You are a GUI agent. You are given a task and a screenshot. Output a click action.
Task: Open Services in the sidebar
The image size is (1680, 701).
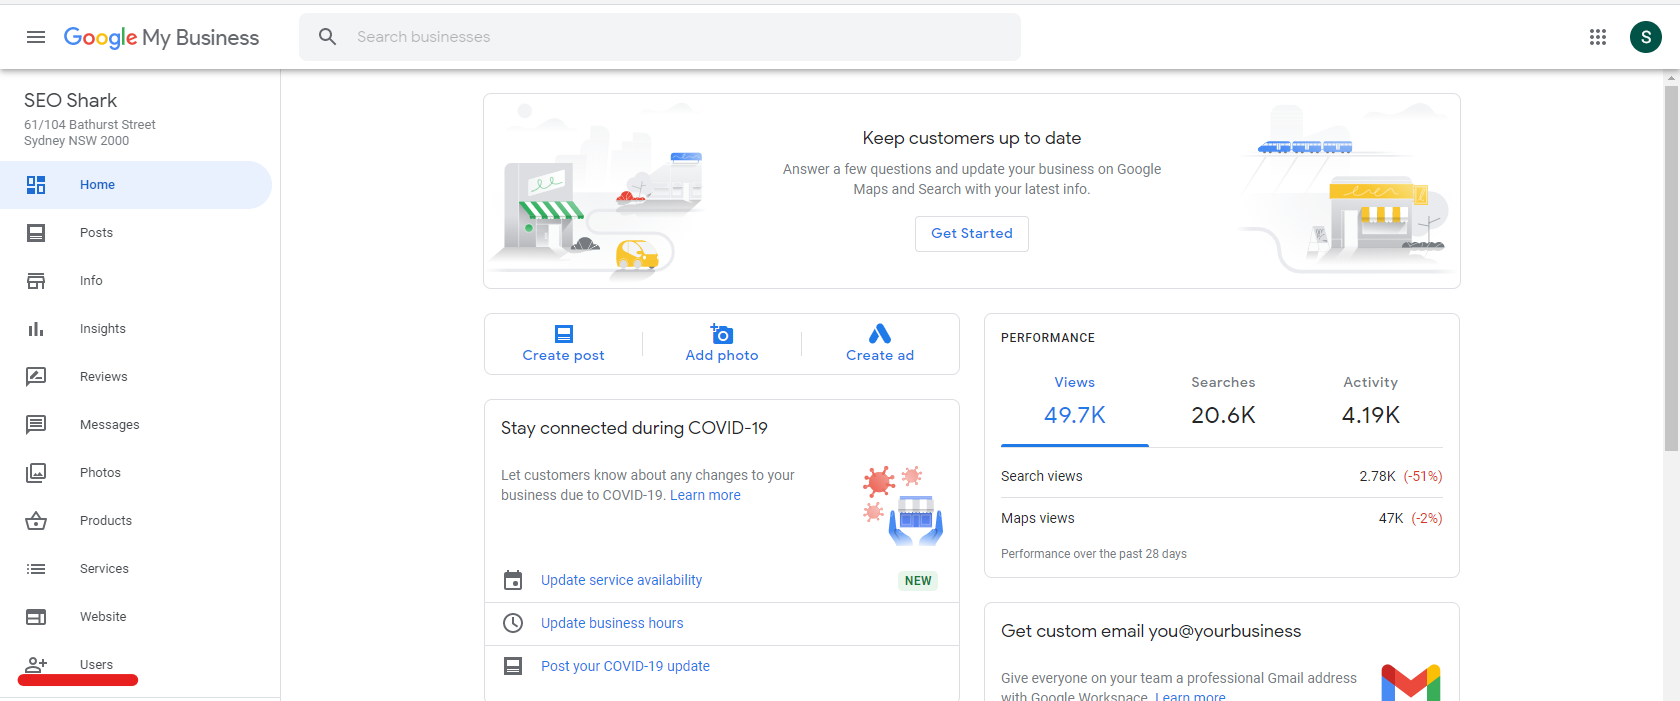pyautogui.click(x=136, y=569)
